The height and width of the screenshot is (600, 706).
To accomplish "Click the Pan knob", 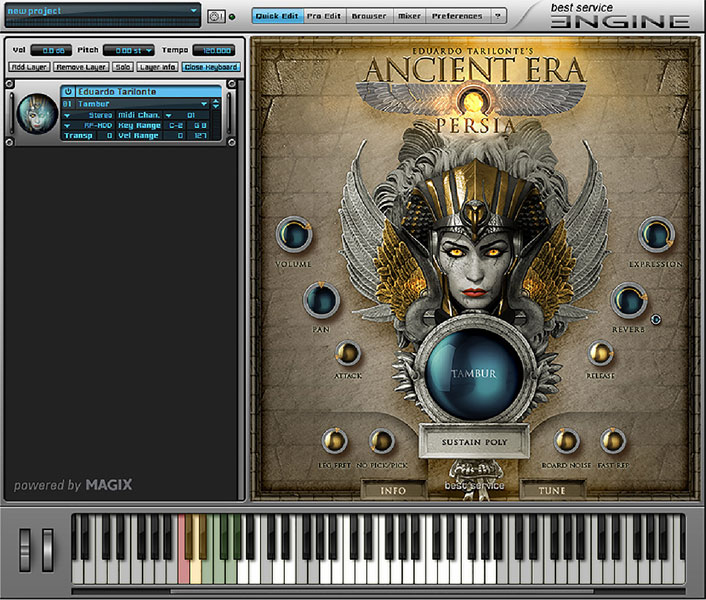I will (x=321, y=299).
